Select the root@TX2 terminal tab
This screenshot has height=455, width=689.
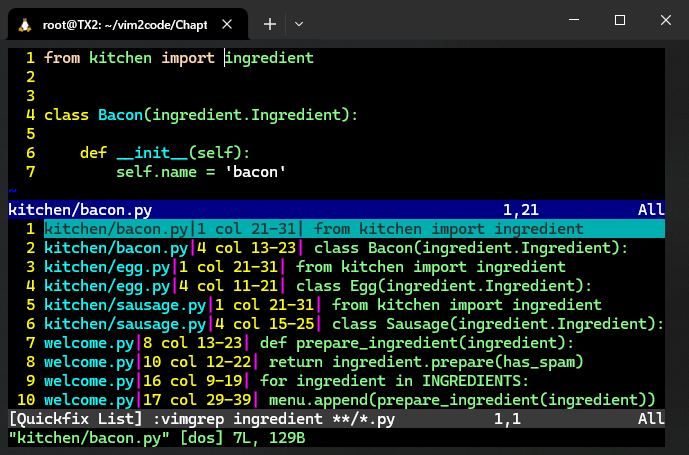[128, 25]
